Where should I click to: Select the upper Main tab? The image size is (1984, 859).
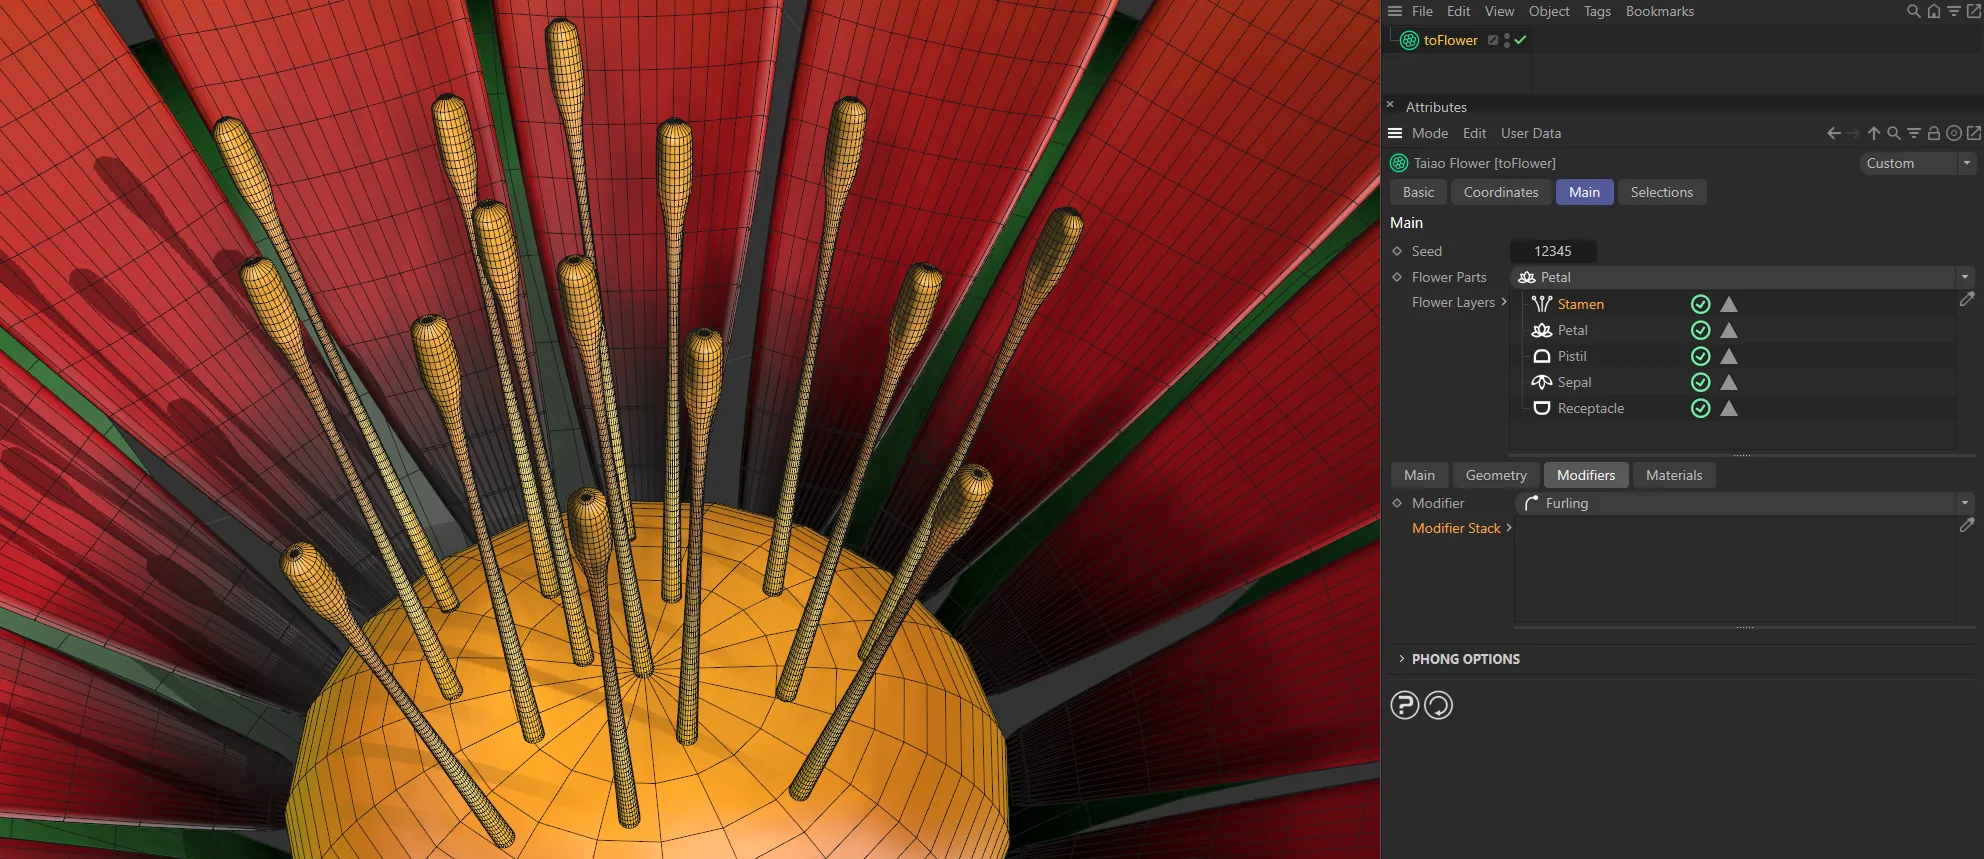coord(1584,192)
